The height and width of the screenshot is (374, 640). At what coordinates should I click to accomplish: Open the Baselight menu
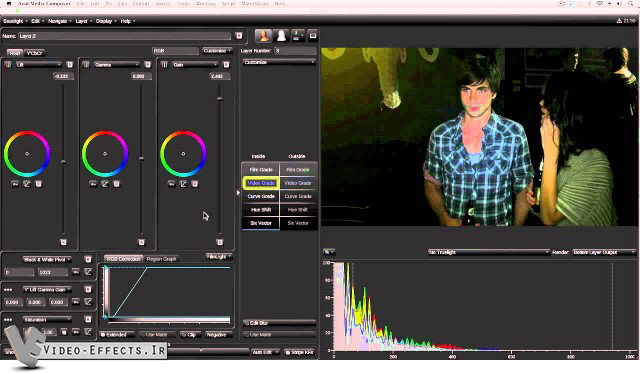tap(15, 21)
